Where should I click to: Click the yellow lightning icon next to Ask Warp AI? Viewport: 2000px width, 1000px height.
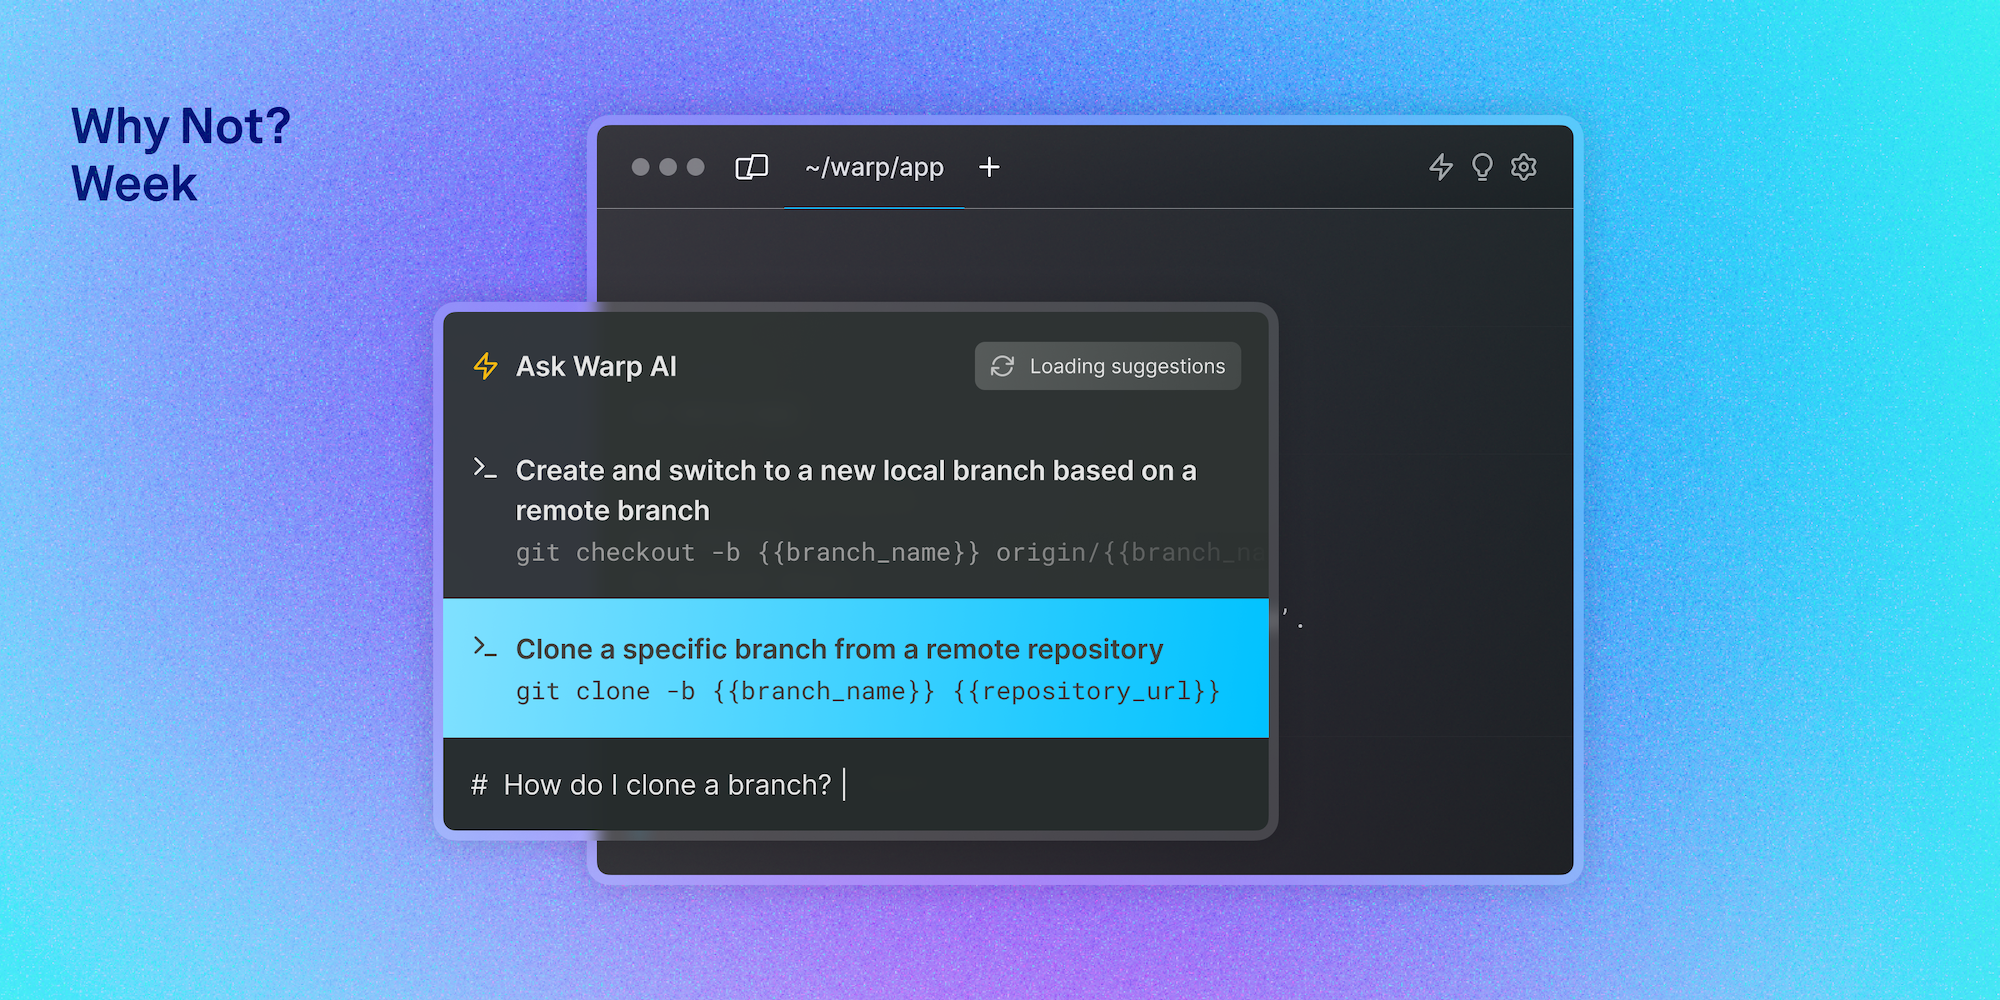(484, 366)
